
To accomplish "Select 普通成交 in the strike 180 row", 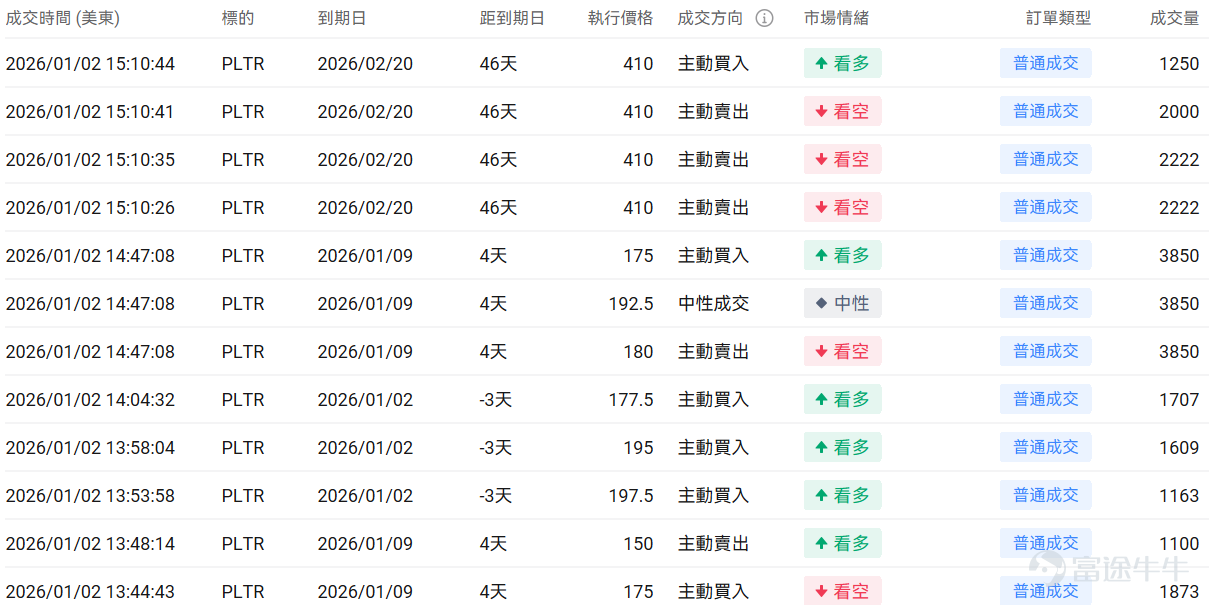I will click(1046, 351).
